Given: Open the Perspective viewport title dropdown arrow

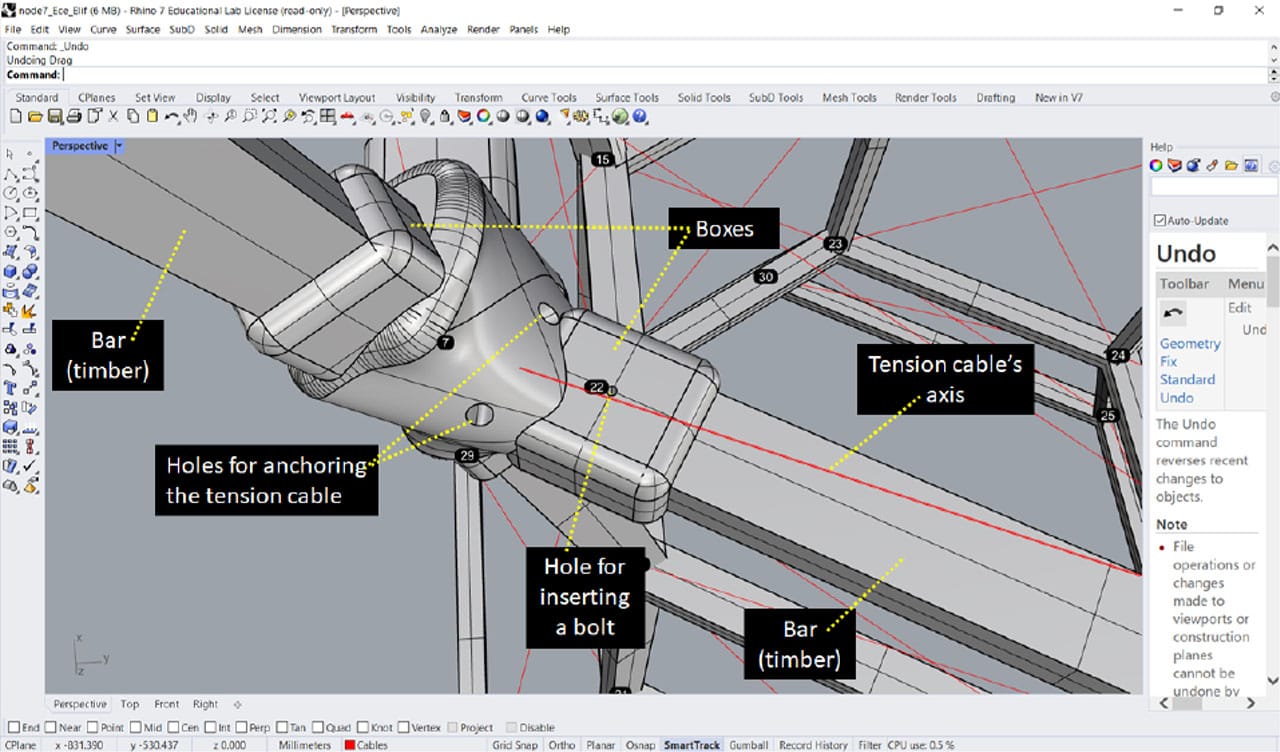Looking at the screenshot, I should click(x=119, y=146).
